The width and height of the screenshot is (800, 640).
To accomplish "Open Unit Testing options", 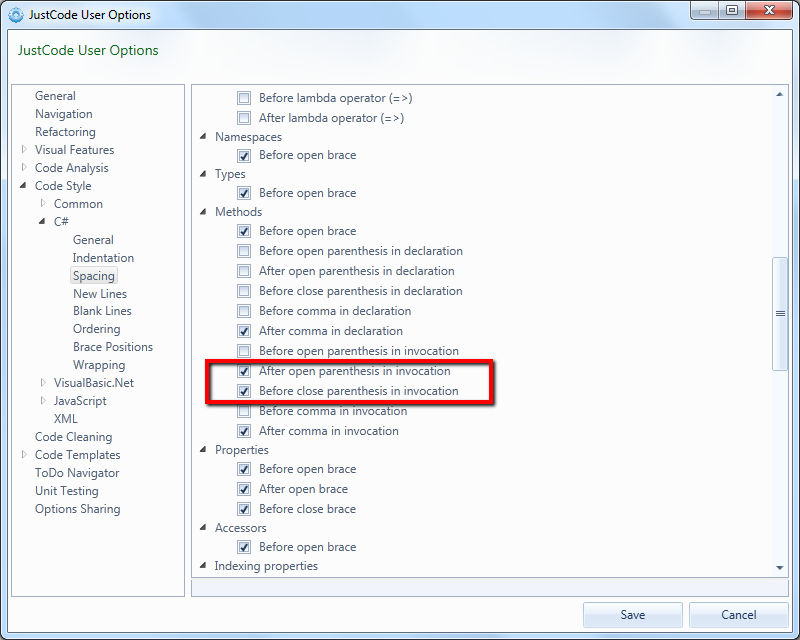I will pyautogui.click(x=67, y=491).
